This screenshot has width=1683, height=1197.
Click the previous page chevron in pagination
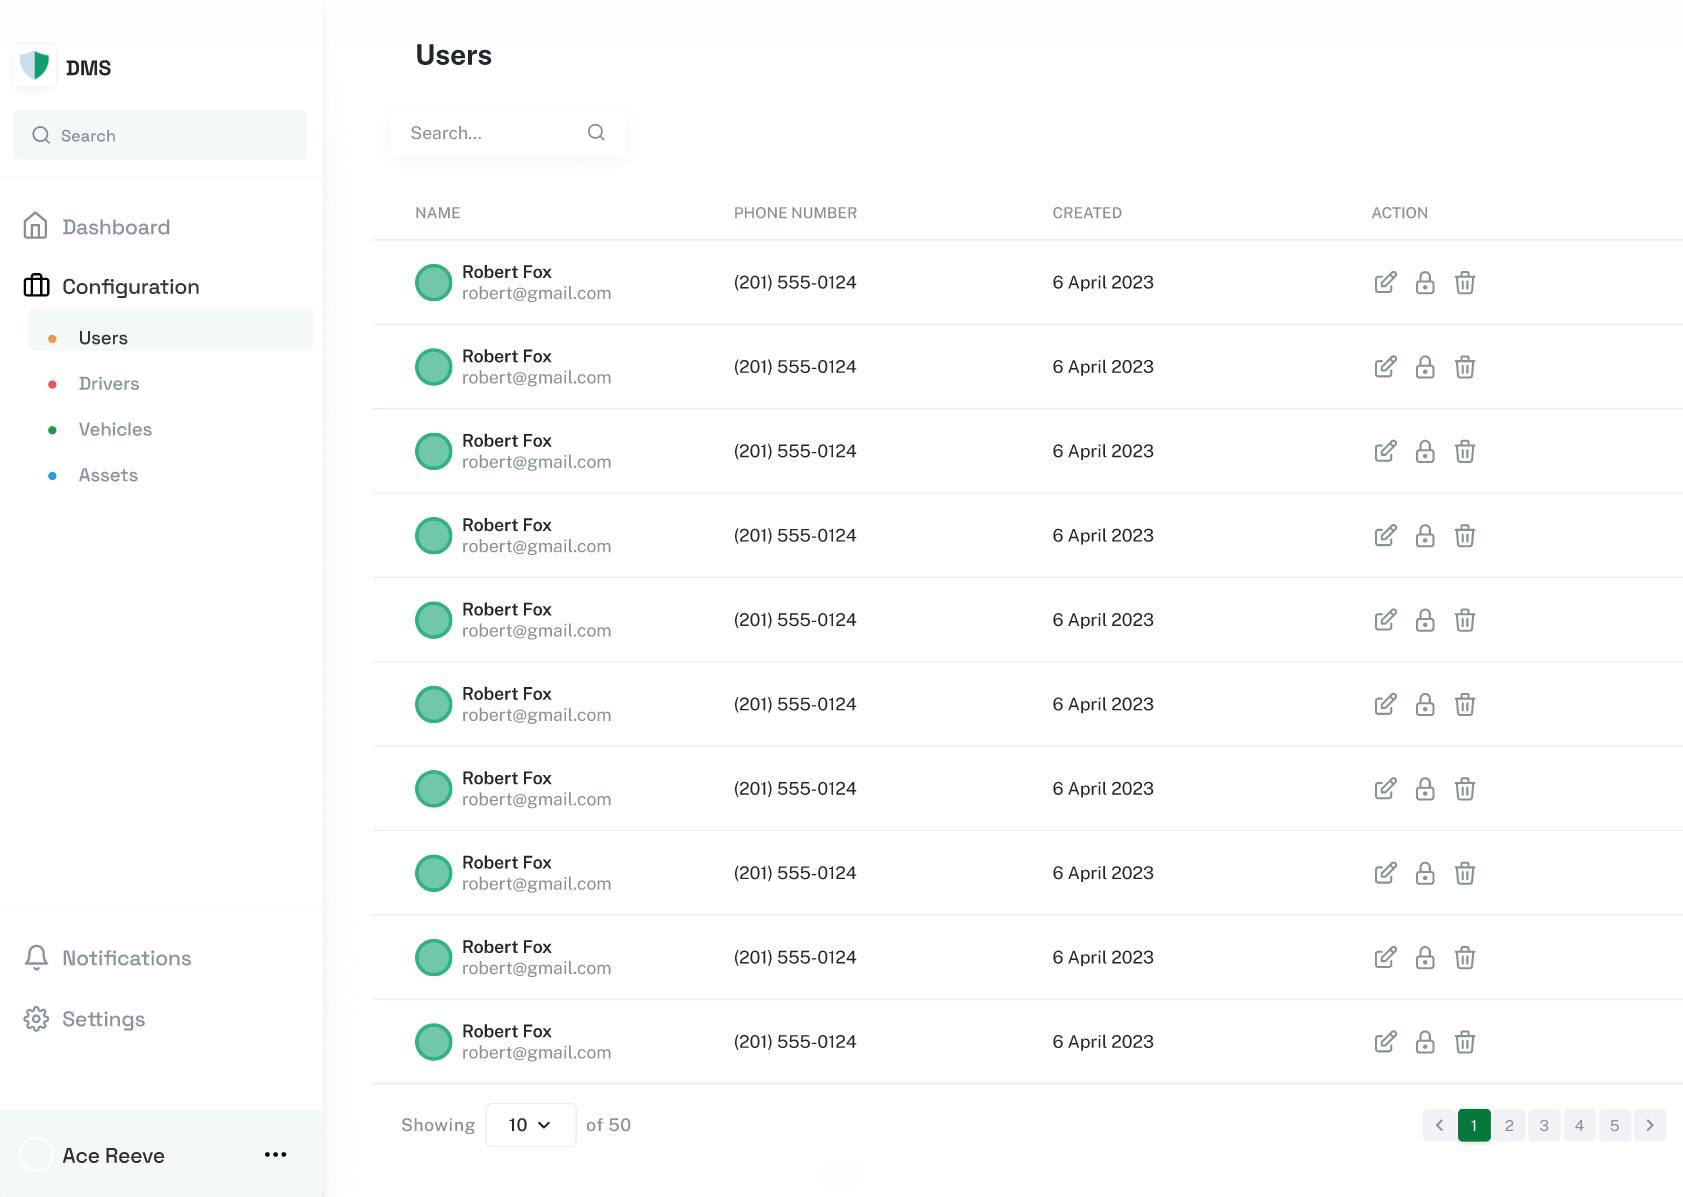tap(1439, 1125)
